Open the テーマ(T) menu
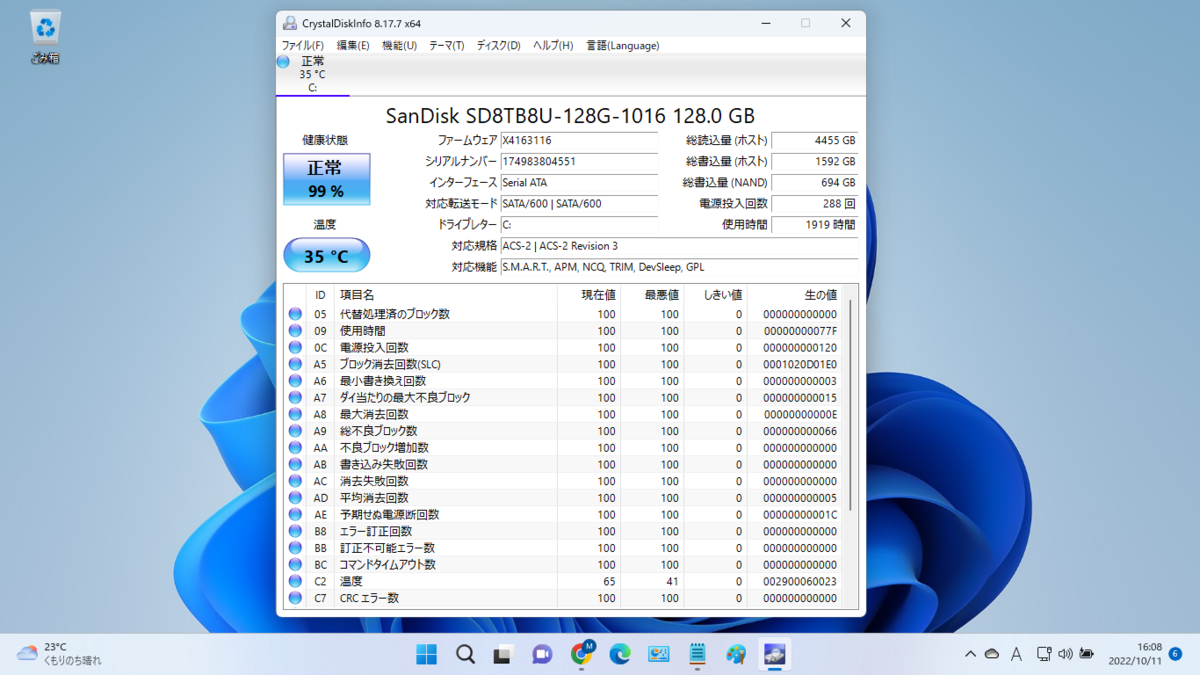 point(444,45)
